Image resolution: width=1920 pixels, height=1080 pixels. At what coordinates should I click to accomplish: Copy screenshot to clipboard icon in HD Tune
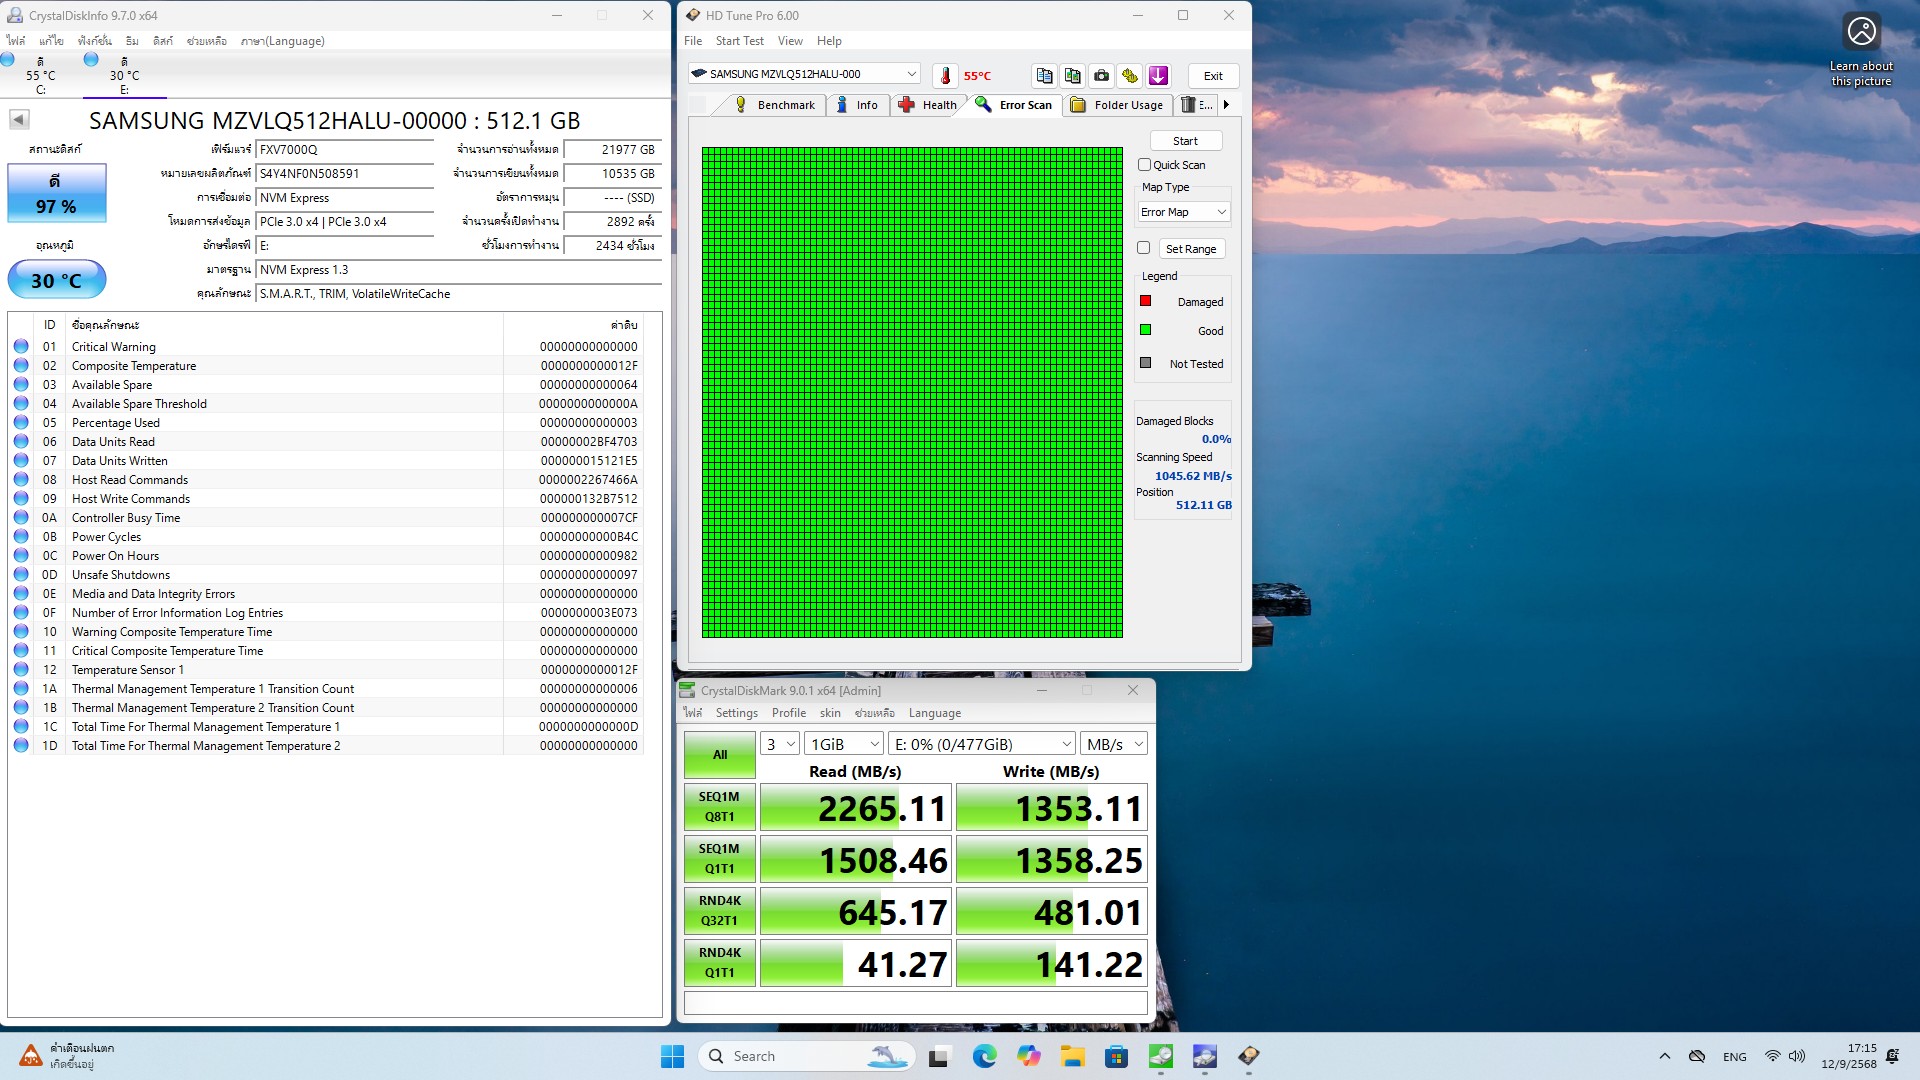1072,76
